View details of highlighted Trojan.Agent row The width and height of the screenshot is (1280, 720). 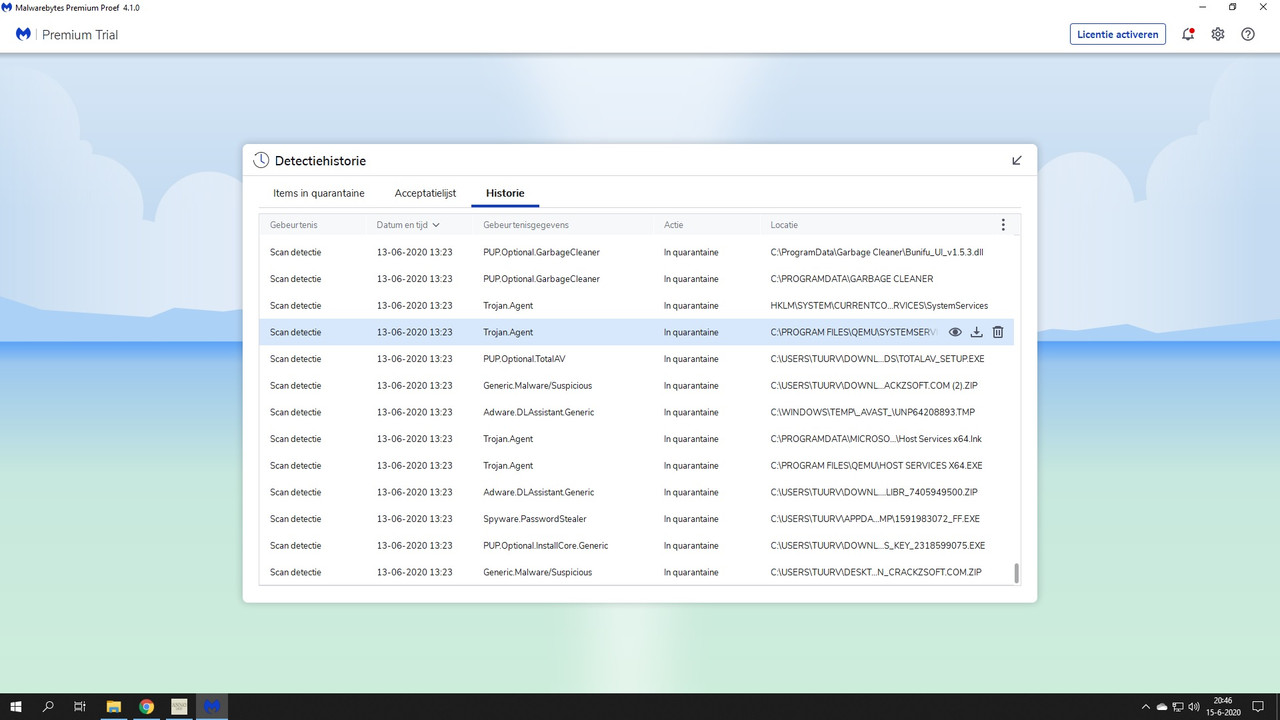point(955,332)
